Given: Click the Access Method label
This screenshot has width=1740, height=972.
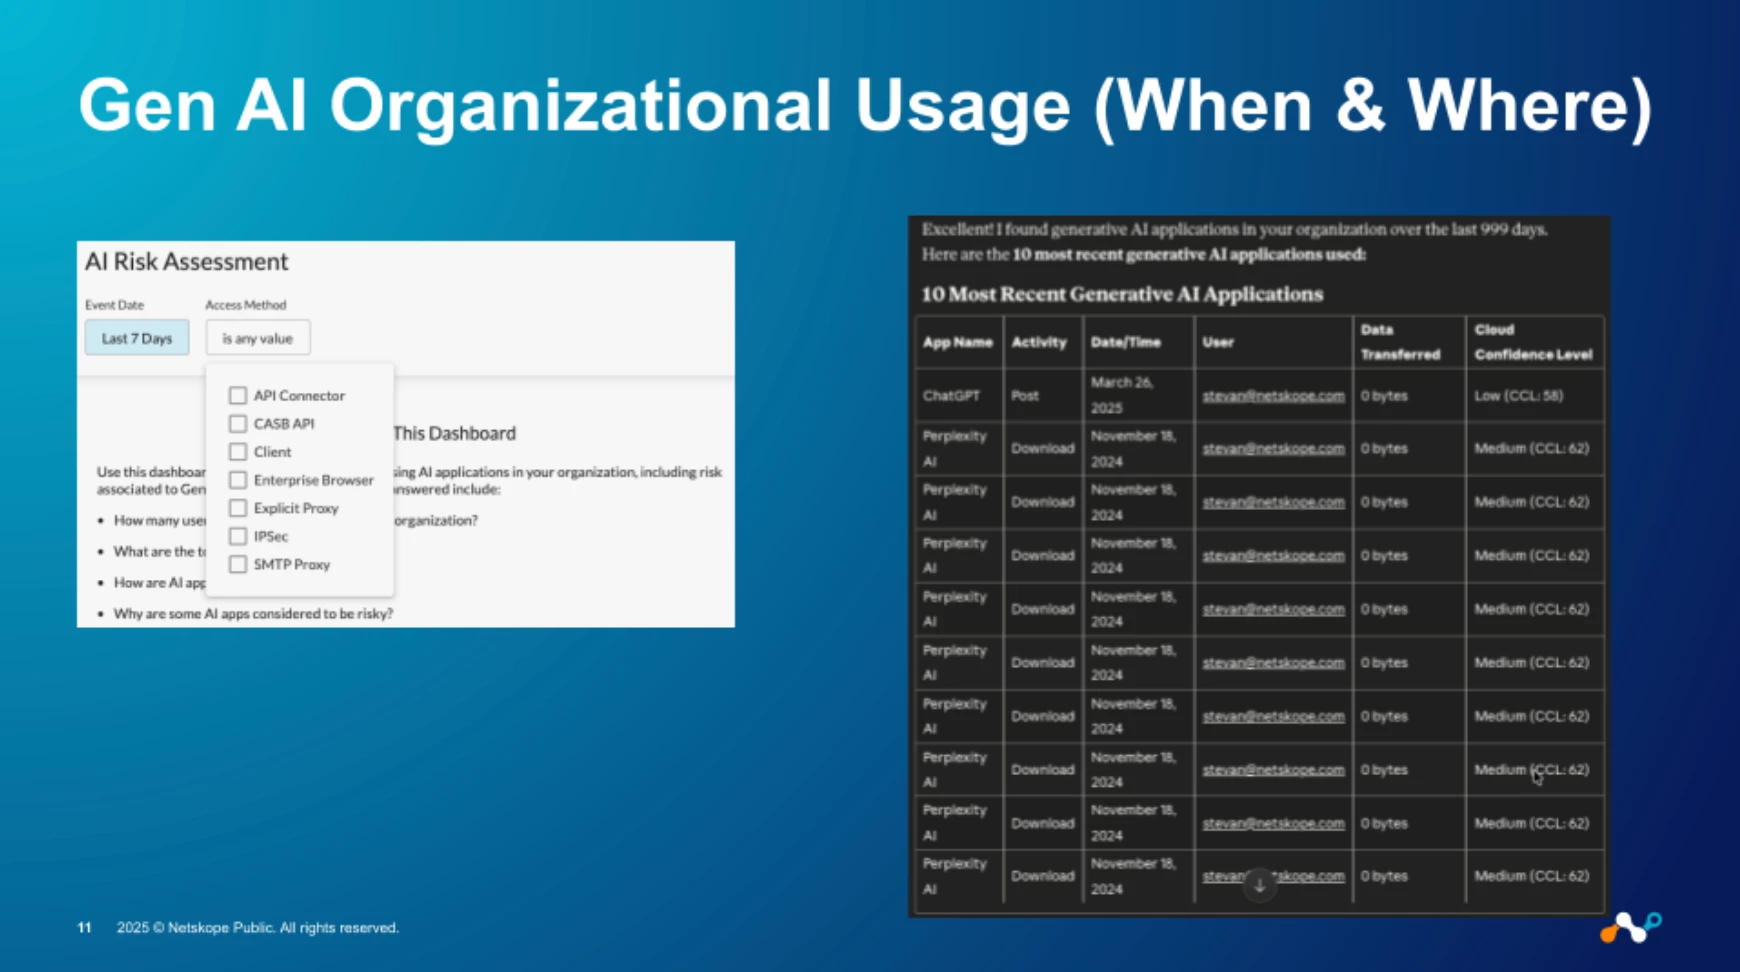Looking at the screenshot, I should point(246,305).
